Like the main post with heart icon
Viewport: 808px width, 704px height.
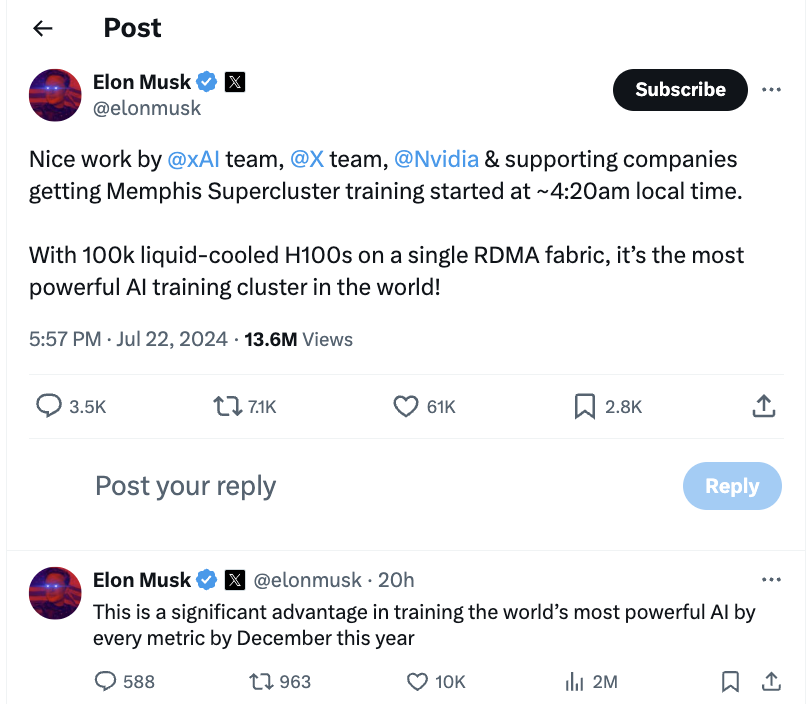[405, 406]
